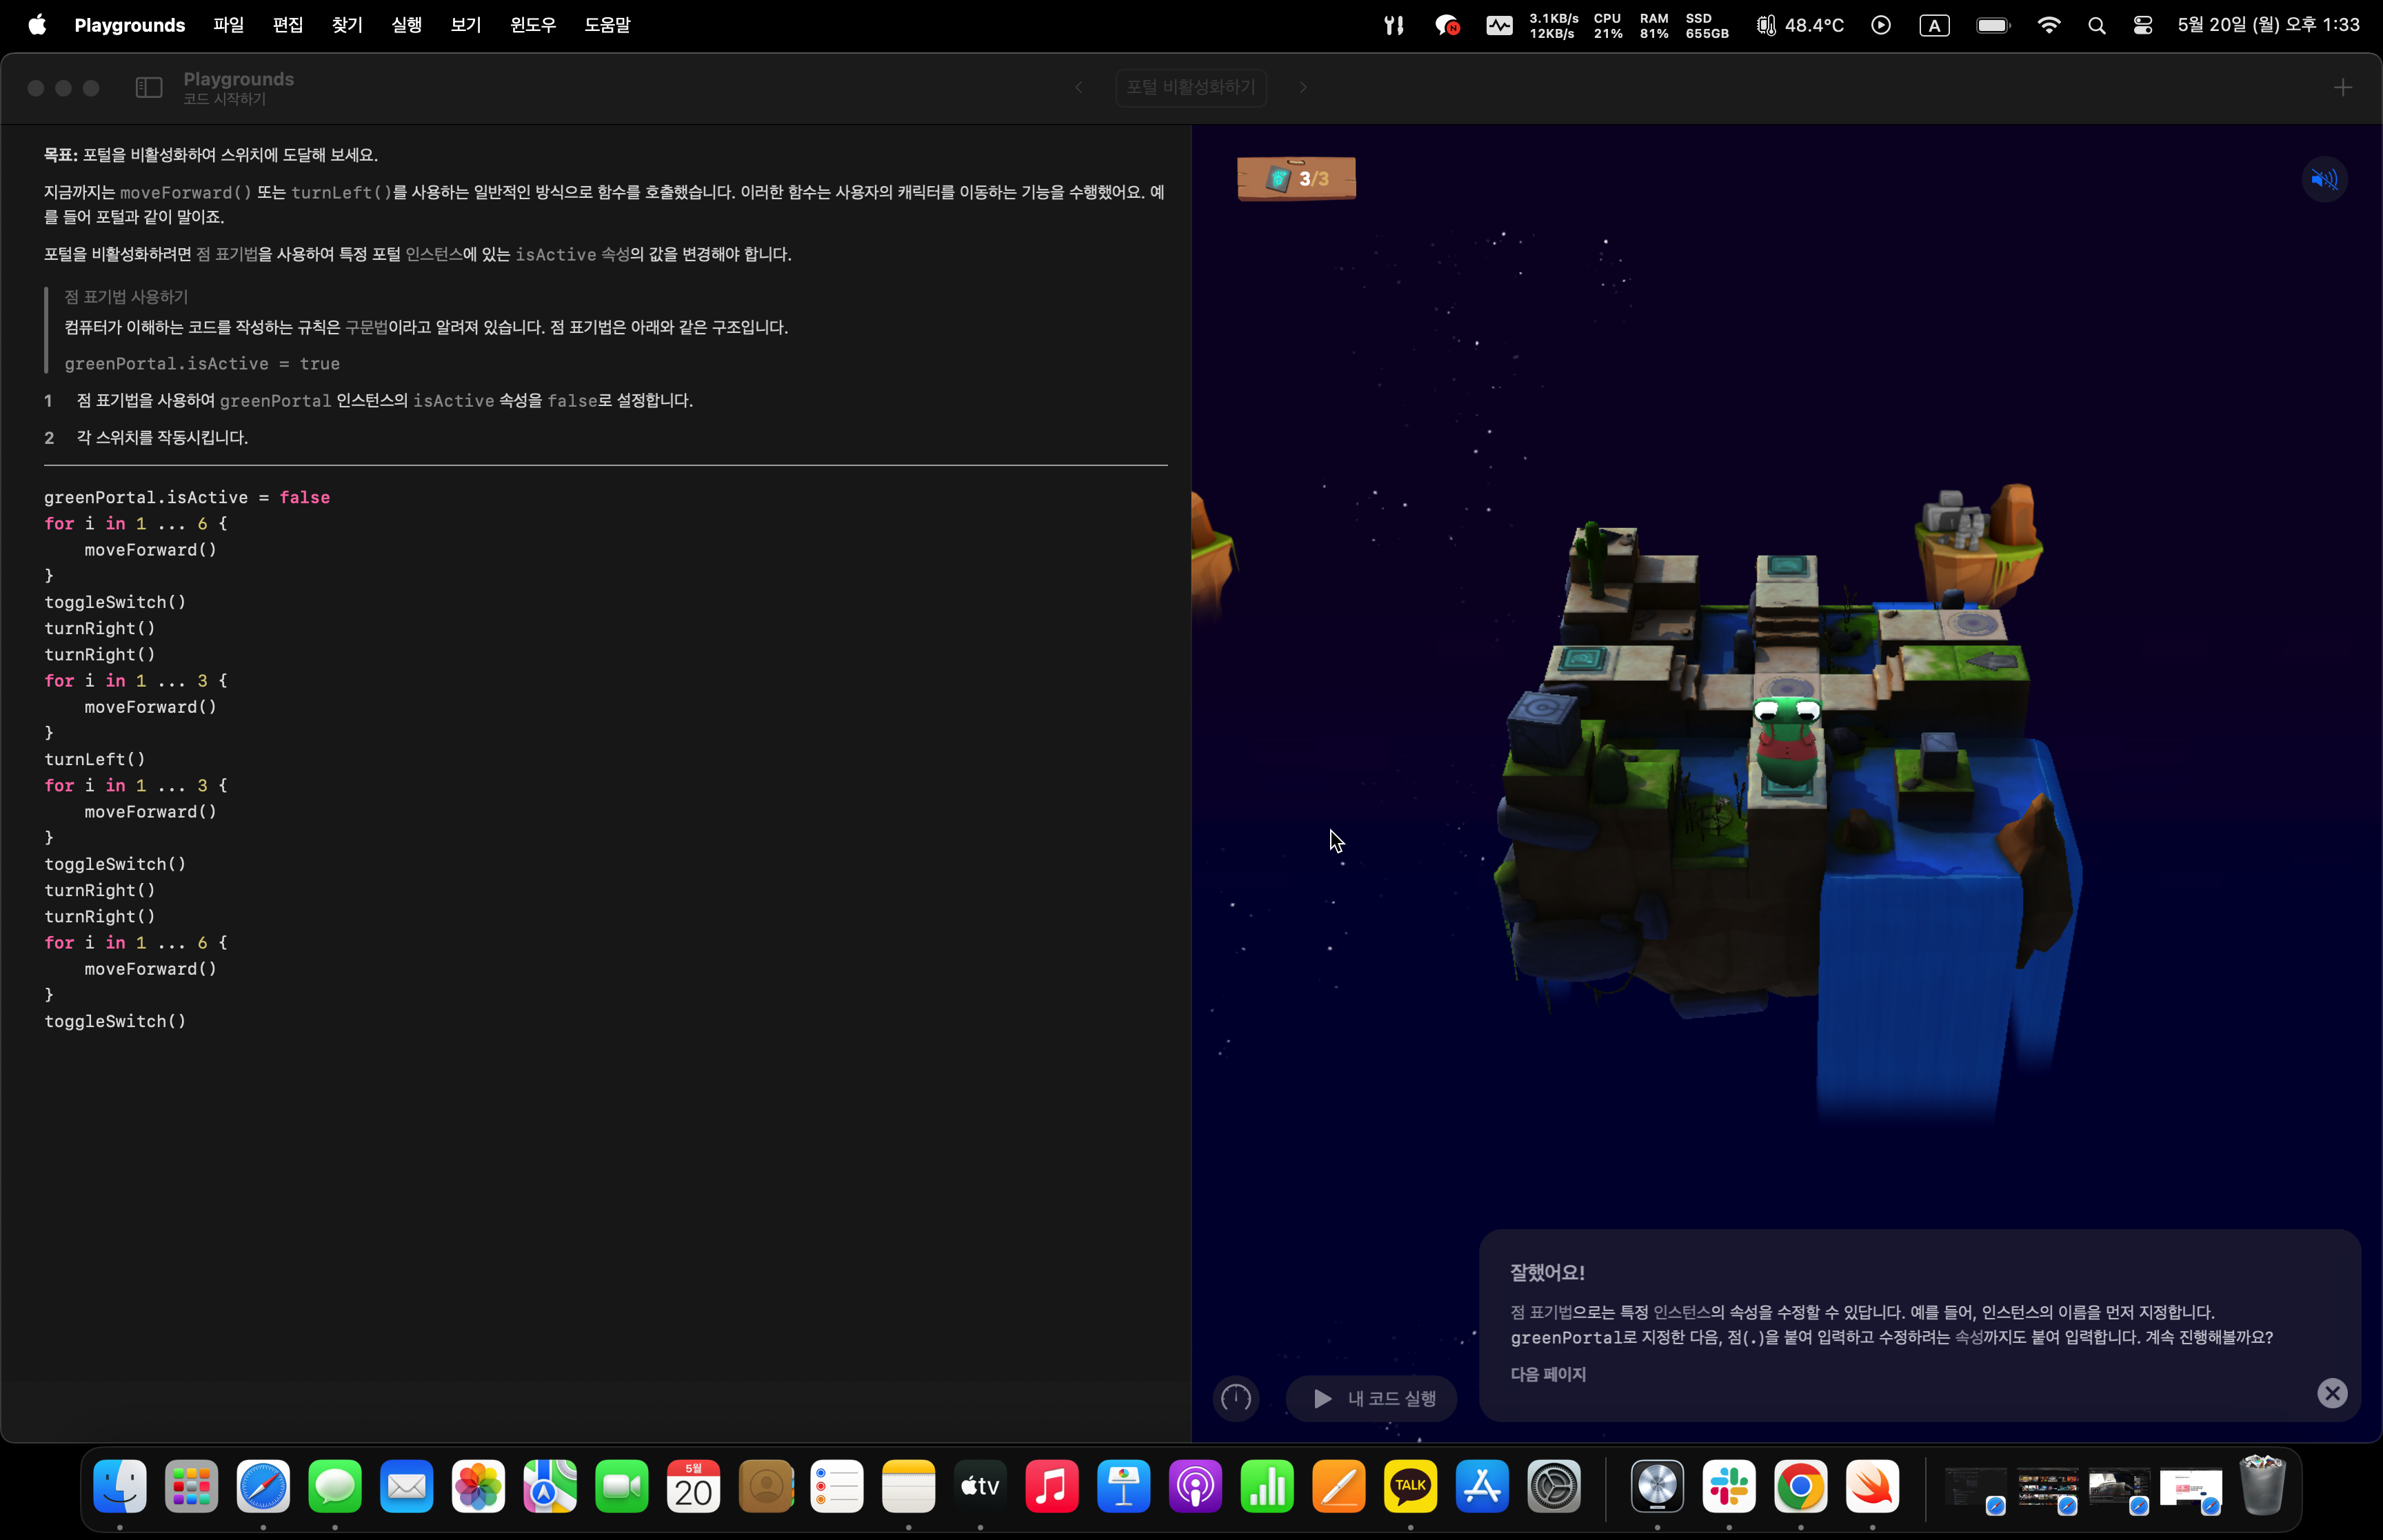Open KakaoTalk menu bar notification icon

[1447, 25]
